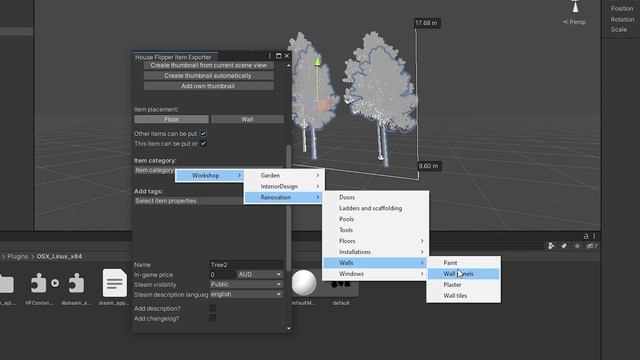
Task: Select the default material sphere asset
Action: [x=304, y=283]
